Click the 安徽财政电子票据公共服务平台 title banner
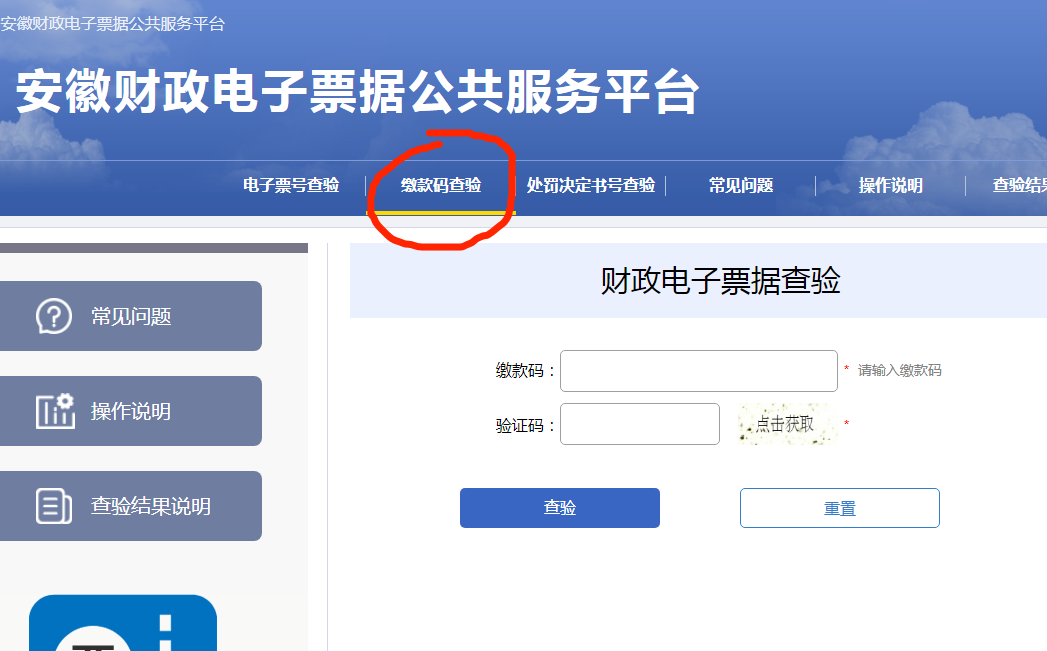 pos(357,91)
